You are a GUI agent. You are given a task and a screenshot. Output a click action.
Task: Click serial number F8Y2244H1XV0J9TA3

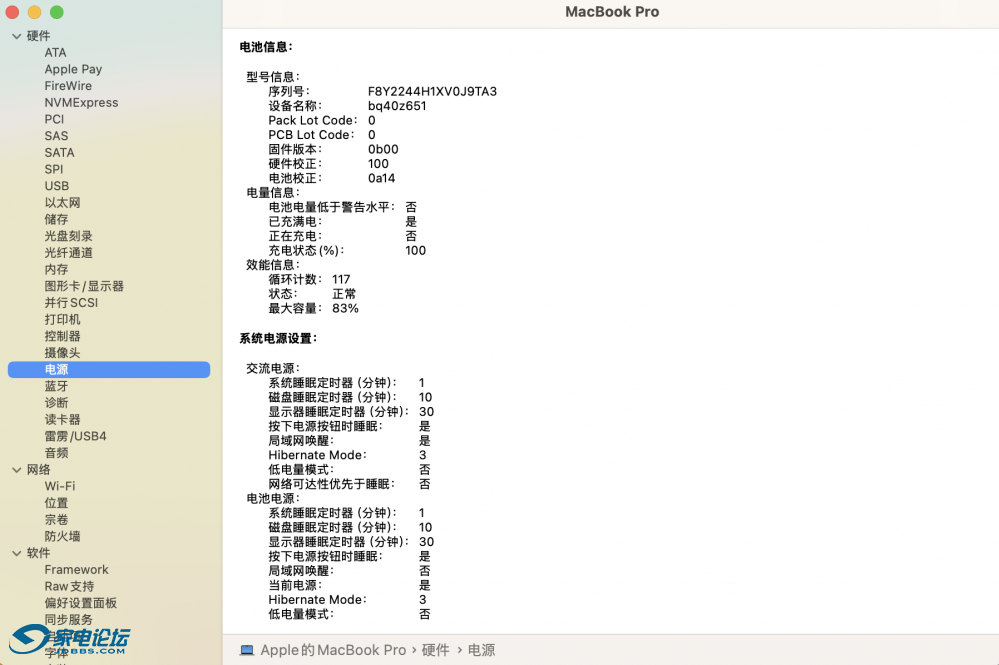tap(432, 92)
